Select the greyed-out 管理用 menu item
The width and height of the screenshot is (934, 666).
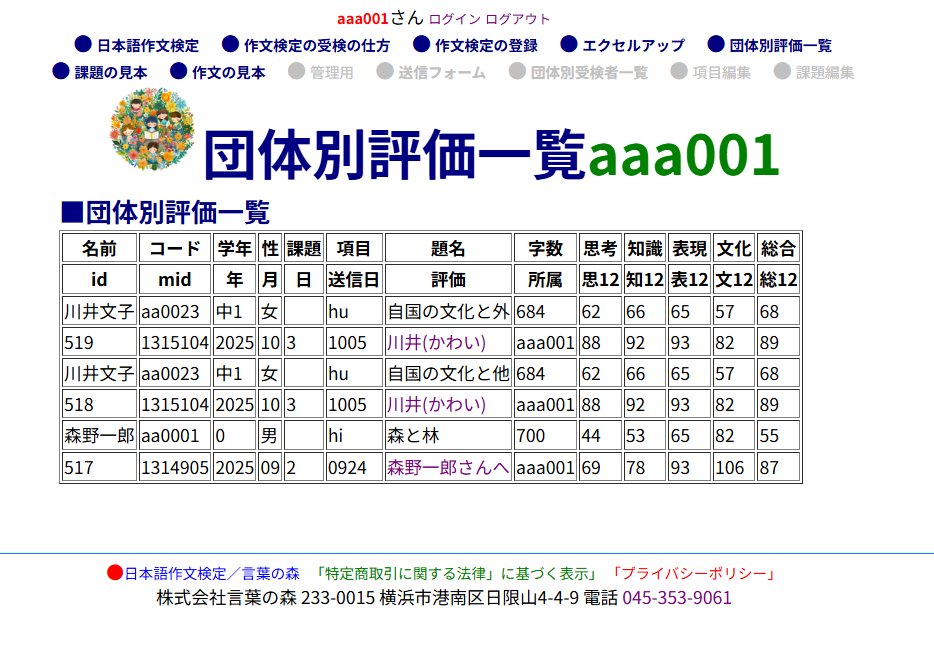tap(331, 72)
